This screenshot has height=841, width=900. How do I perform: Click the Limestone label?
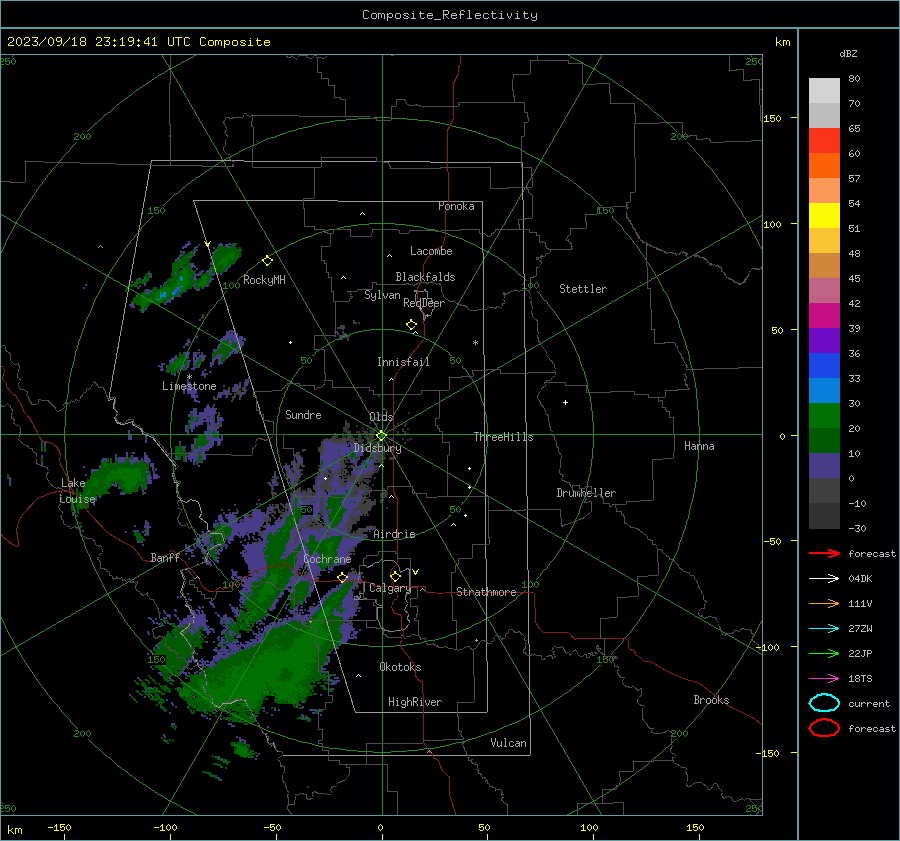click(x=189, y=386)
